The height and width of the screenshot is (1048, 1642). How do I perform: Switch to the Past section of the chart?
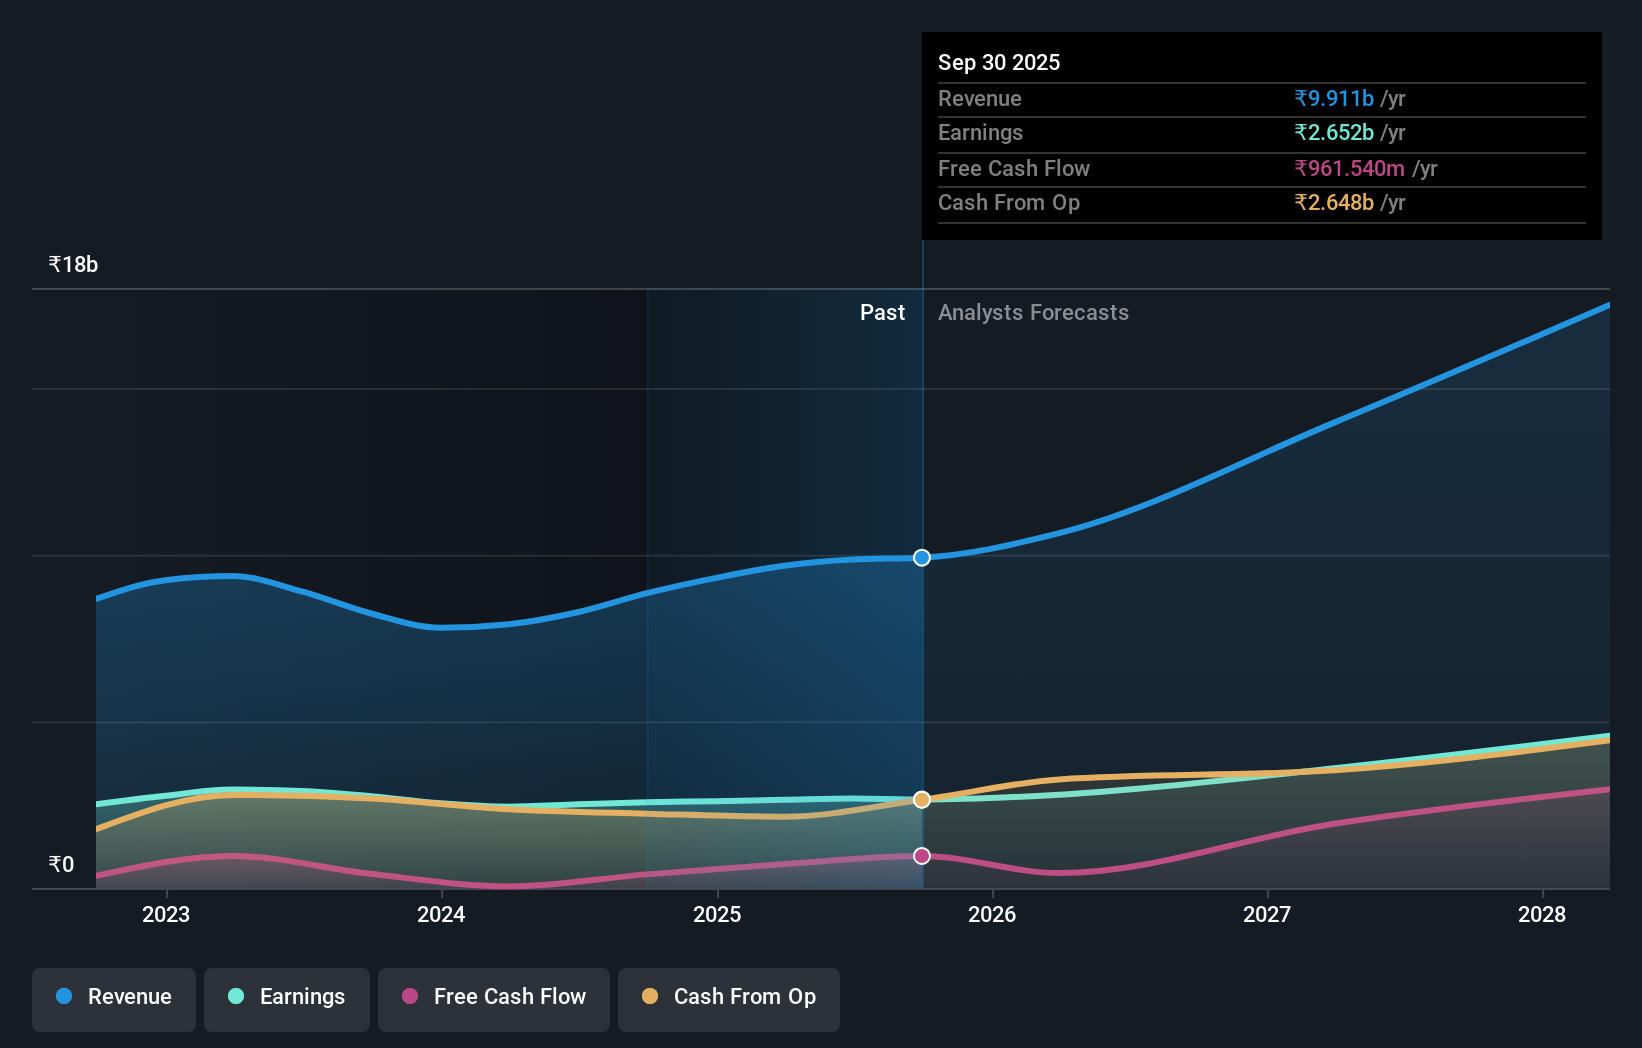(x=882, y=312)
